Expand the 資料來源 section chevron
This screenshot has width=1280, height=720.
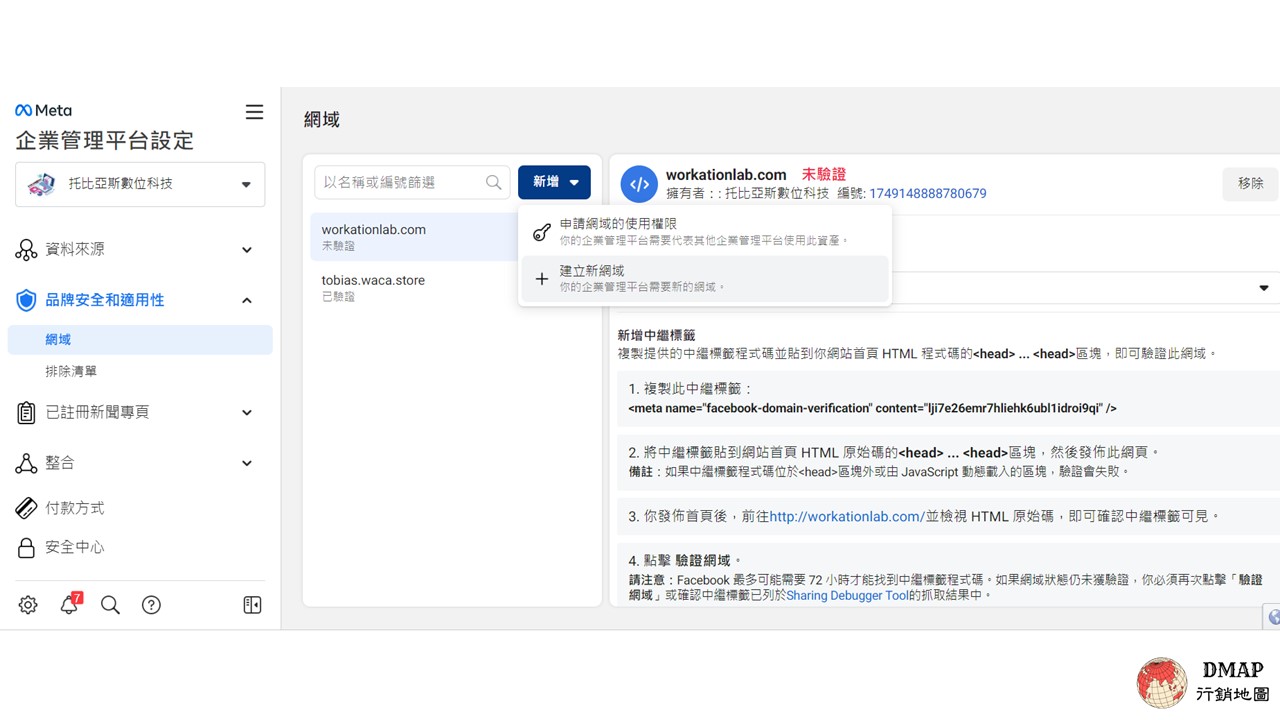[x=247, y=250]
